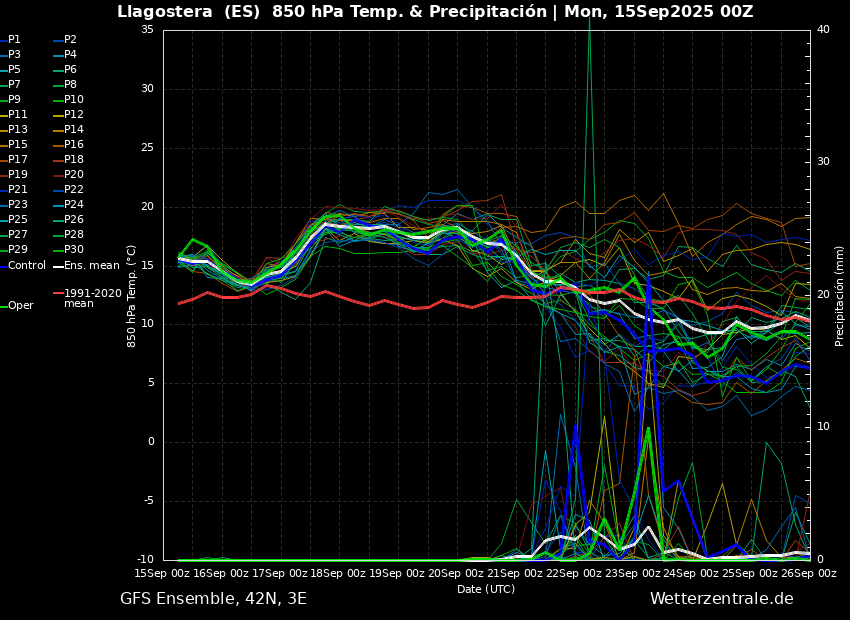Click the 15 tick on the temperature axis
Viewport: 850px width, 620px height.
point(147,266)
